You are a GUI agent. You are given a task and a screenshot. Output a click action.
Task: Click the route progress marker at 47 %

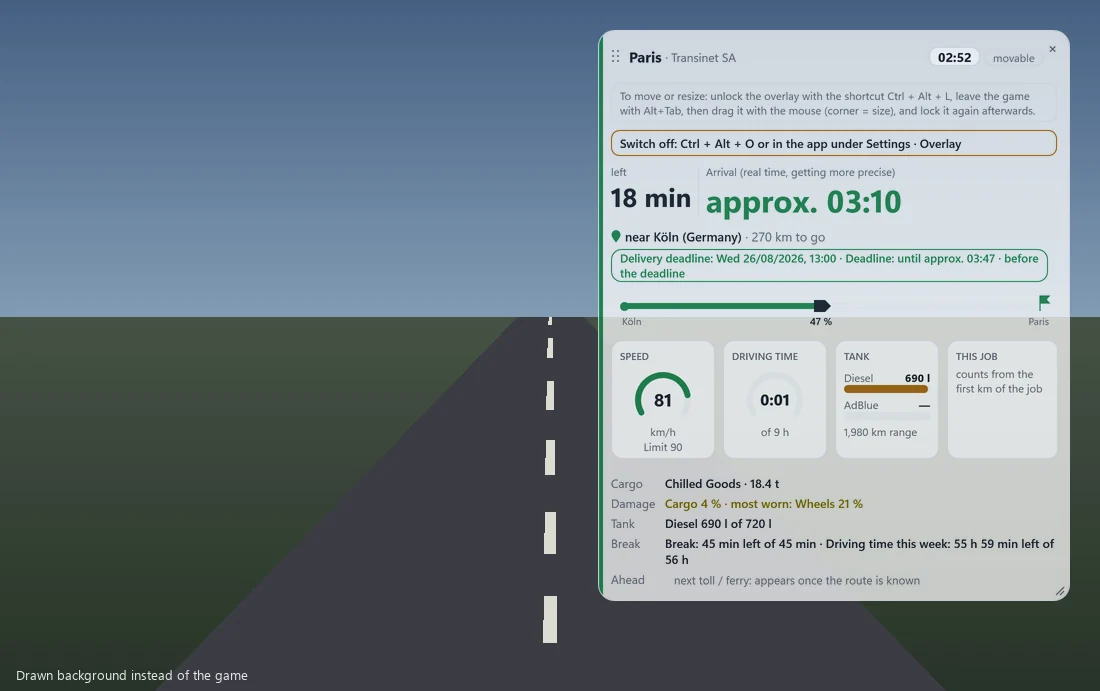(821, 306)
